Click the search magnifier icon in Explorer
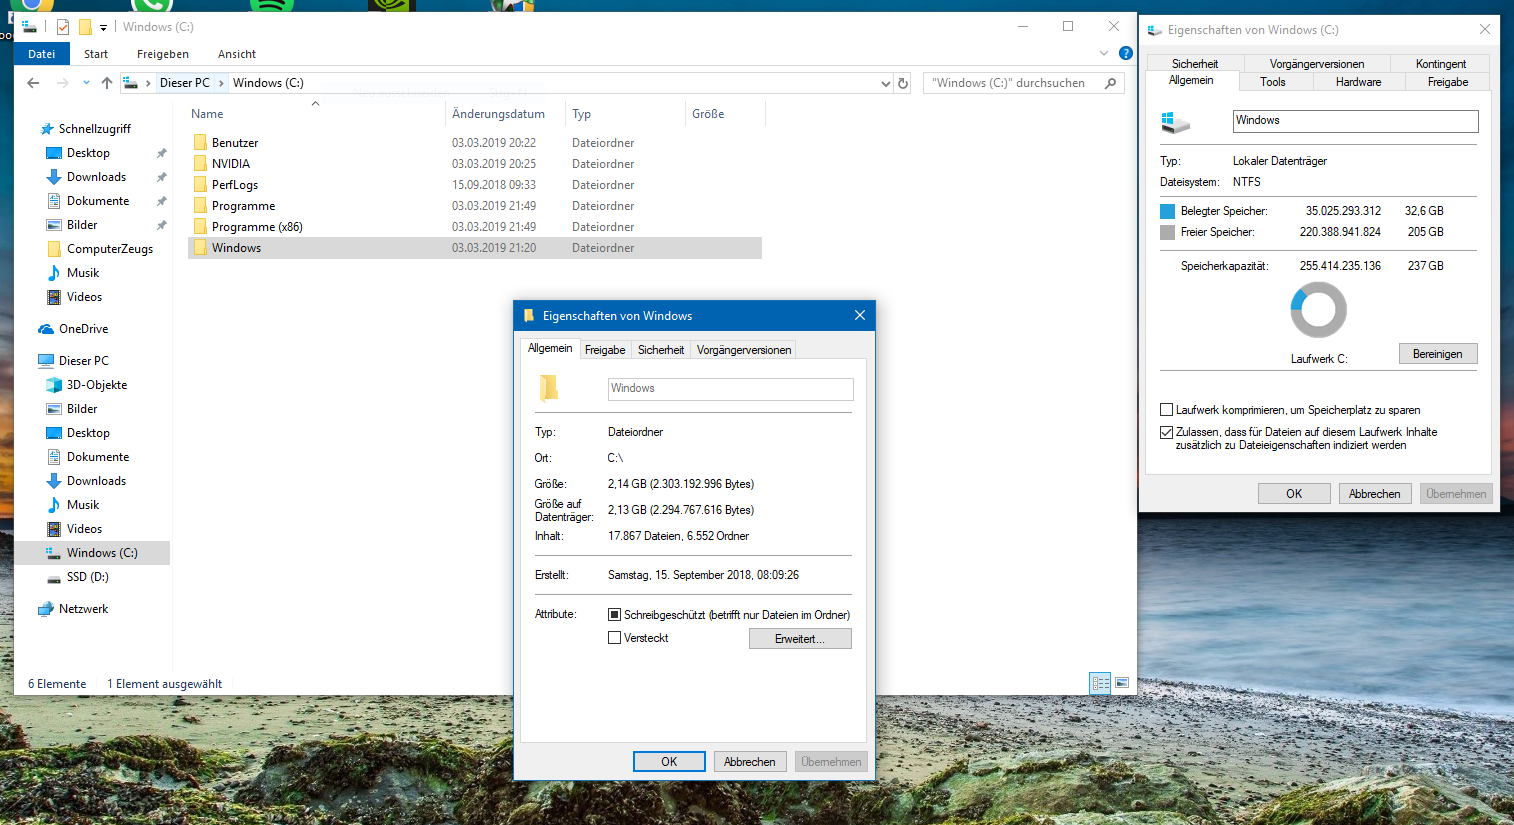The height and width of the screenshot is (825, 1514). [1110, 83]
